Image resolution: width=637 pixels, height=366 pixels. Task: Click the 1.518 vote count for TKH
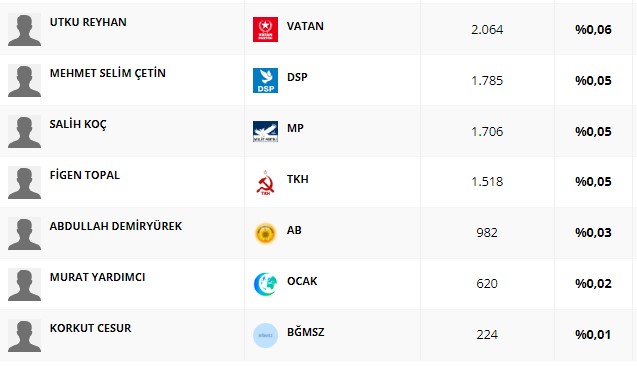(x=487, y=182)
